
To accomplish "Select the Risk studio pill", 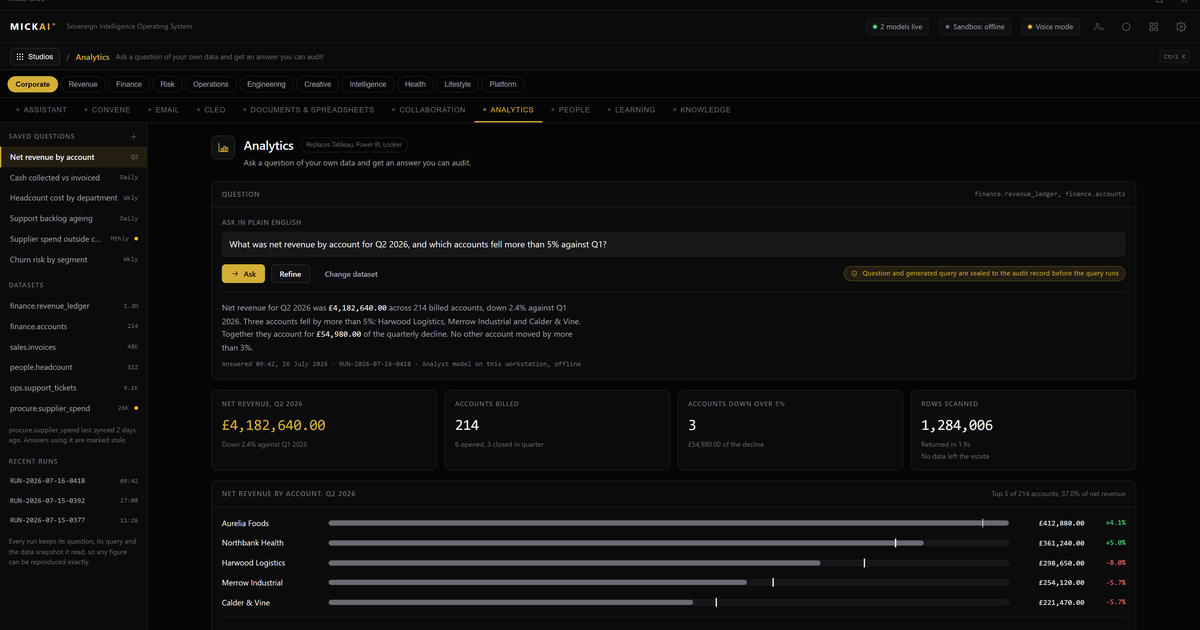I will 167,84.
